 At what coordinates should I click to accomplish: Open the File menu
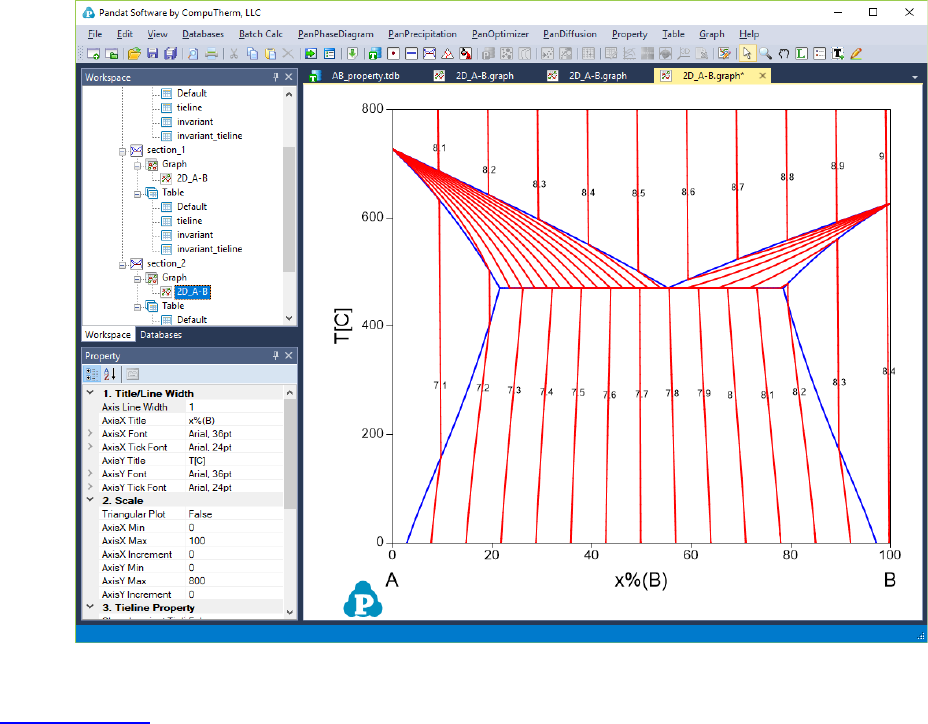point(95,34)
